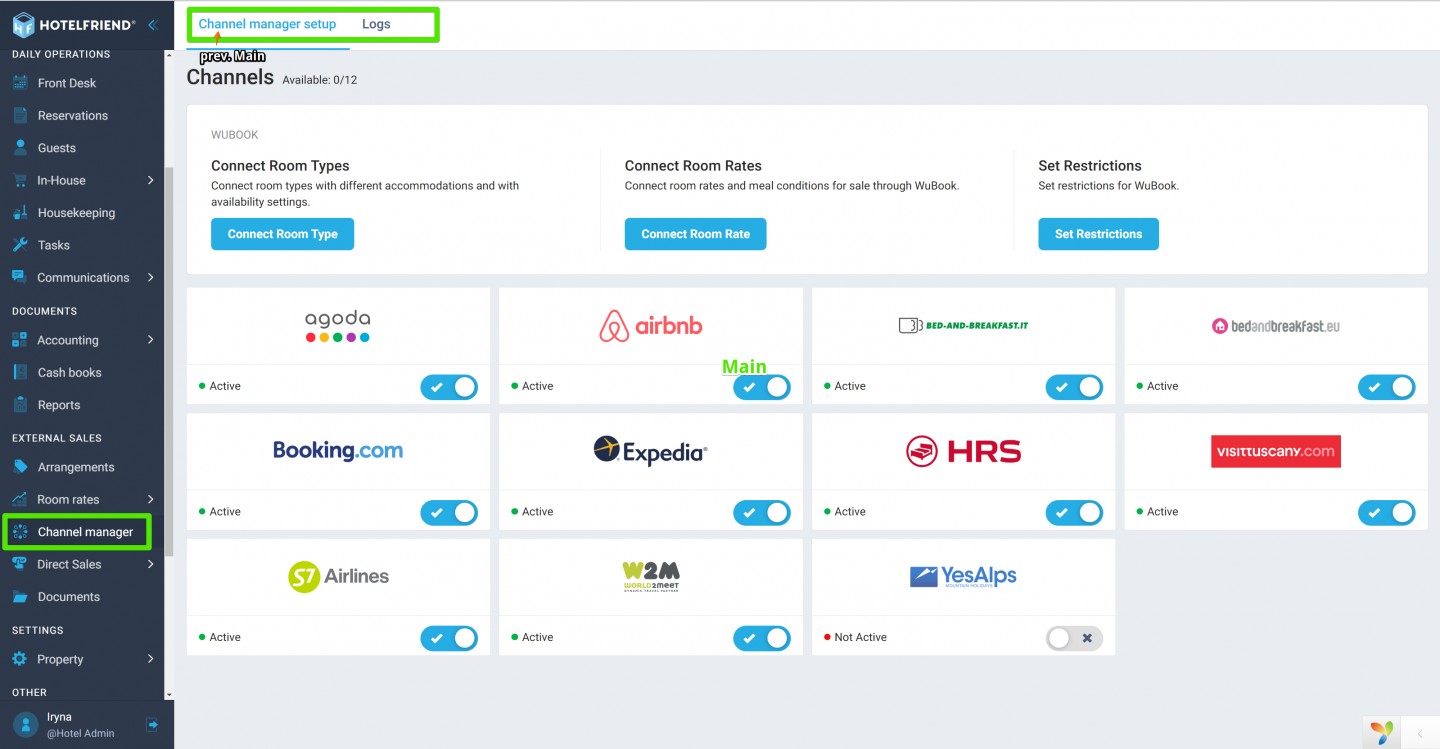This screenshot has height=749, width=1440.
Task: Click the Connect Room Rate button
Action: point(695,234)
